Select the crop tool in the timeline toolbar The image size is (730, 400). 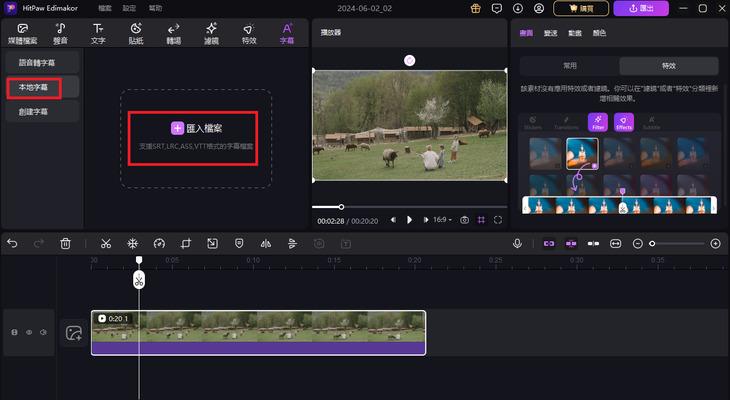coord(186,243)
